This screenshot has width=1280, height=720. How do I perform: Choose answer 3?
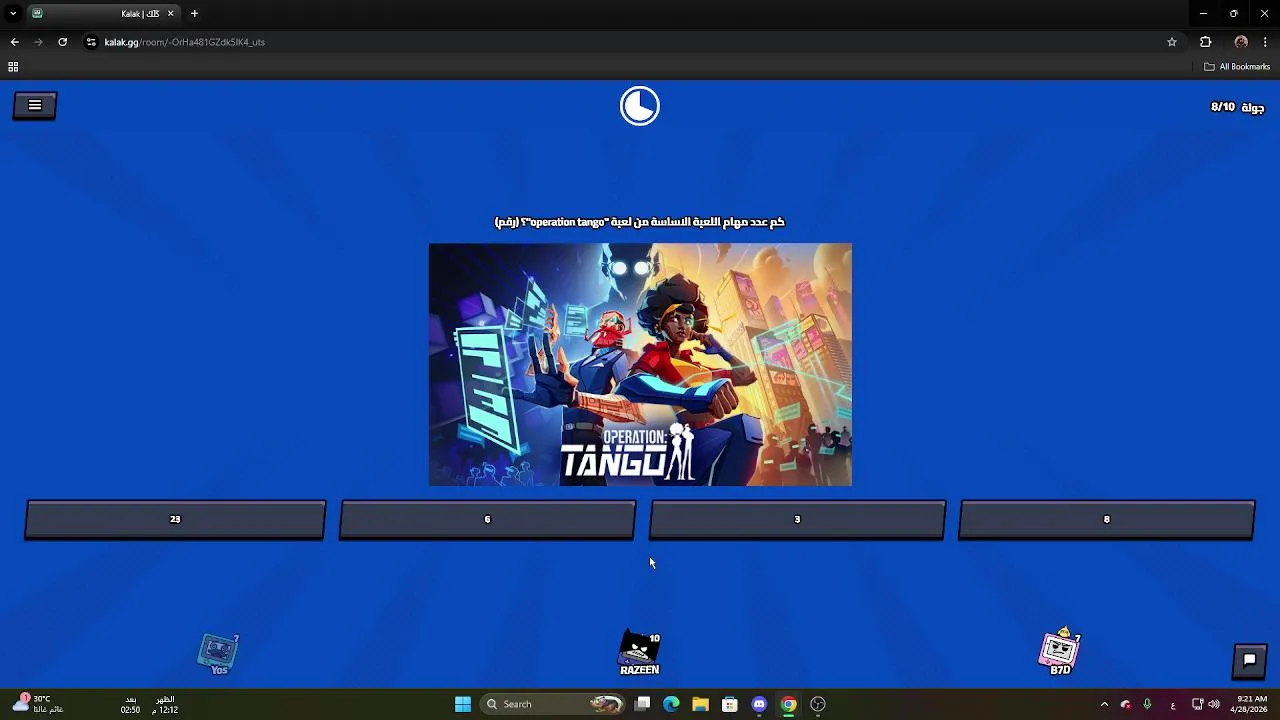click(797, 519)
